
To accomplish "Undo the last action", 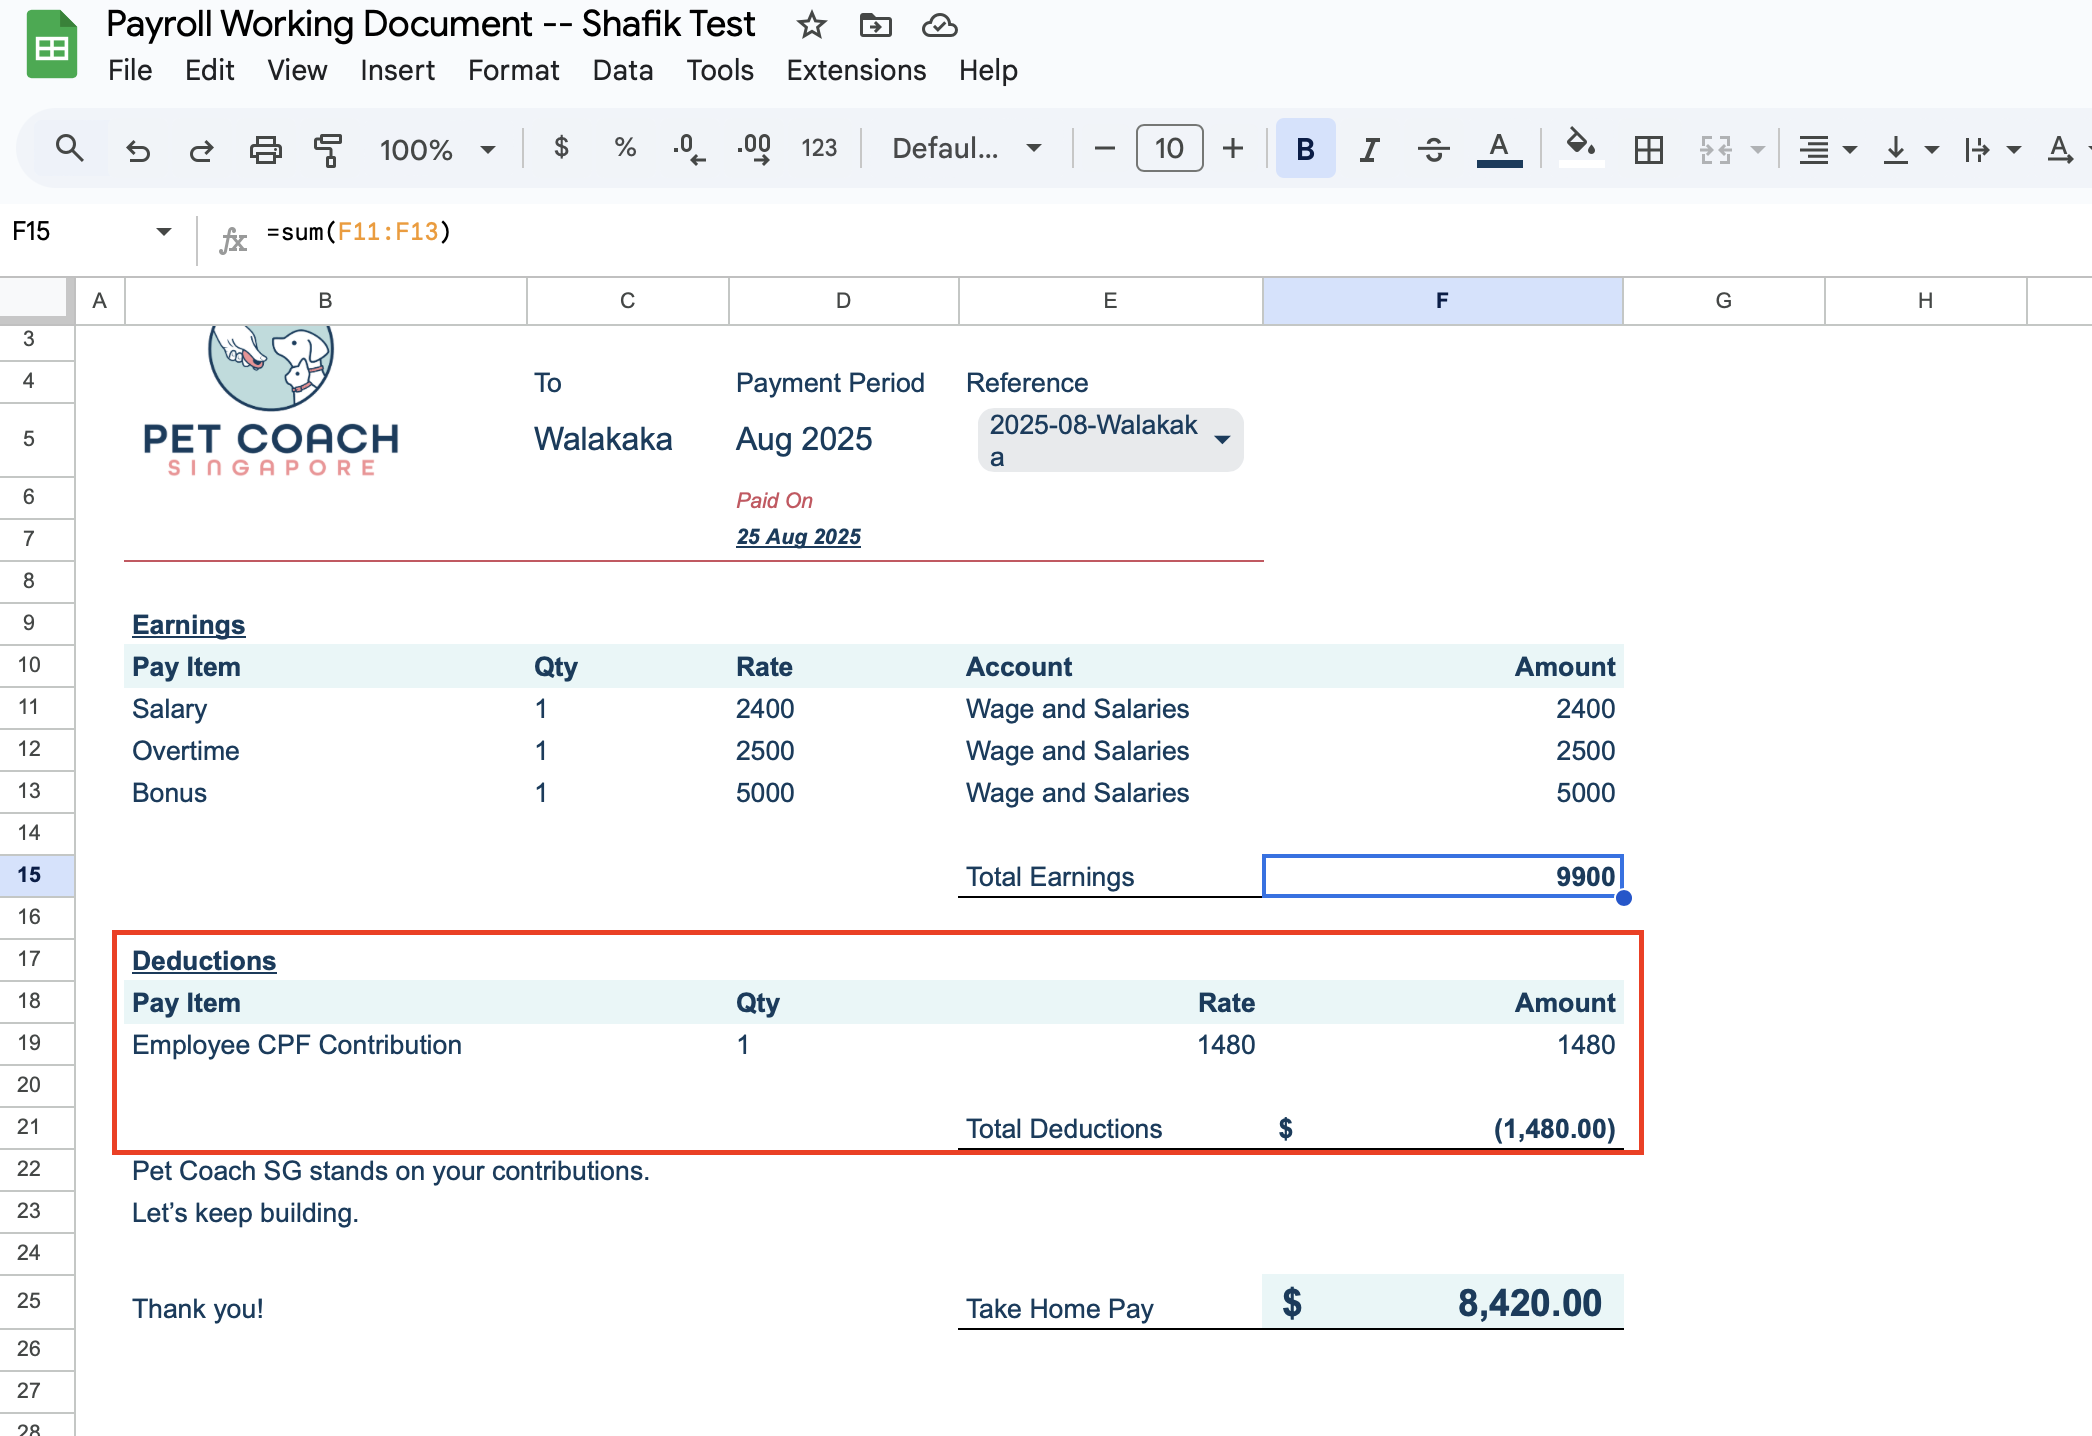I will click(x=138, y=149).
